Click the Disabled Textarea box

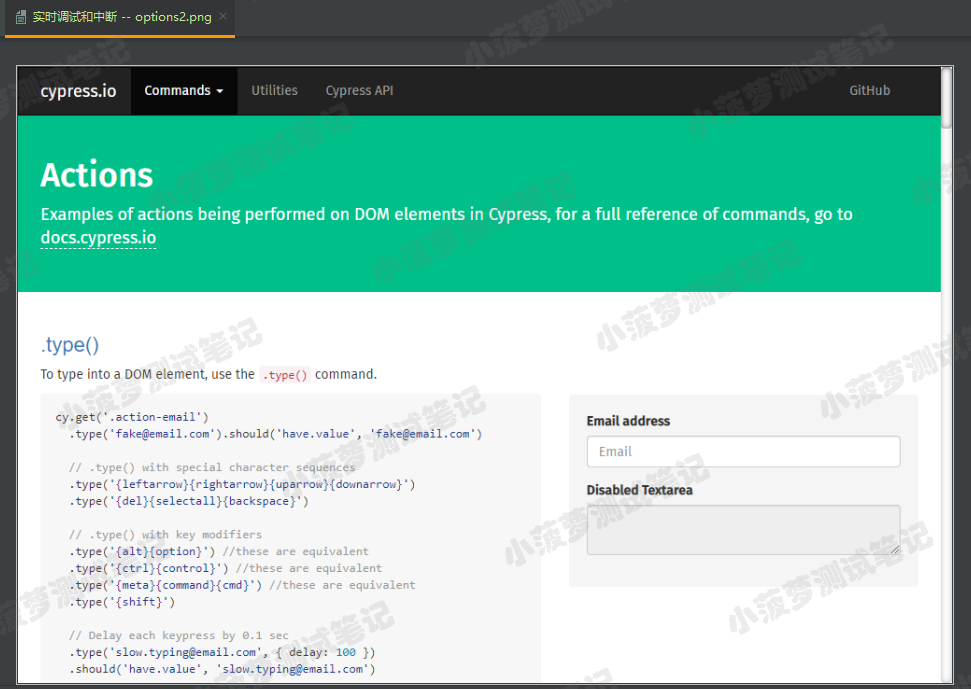(x=743, y=530)
